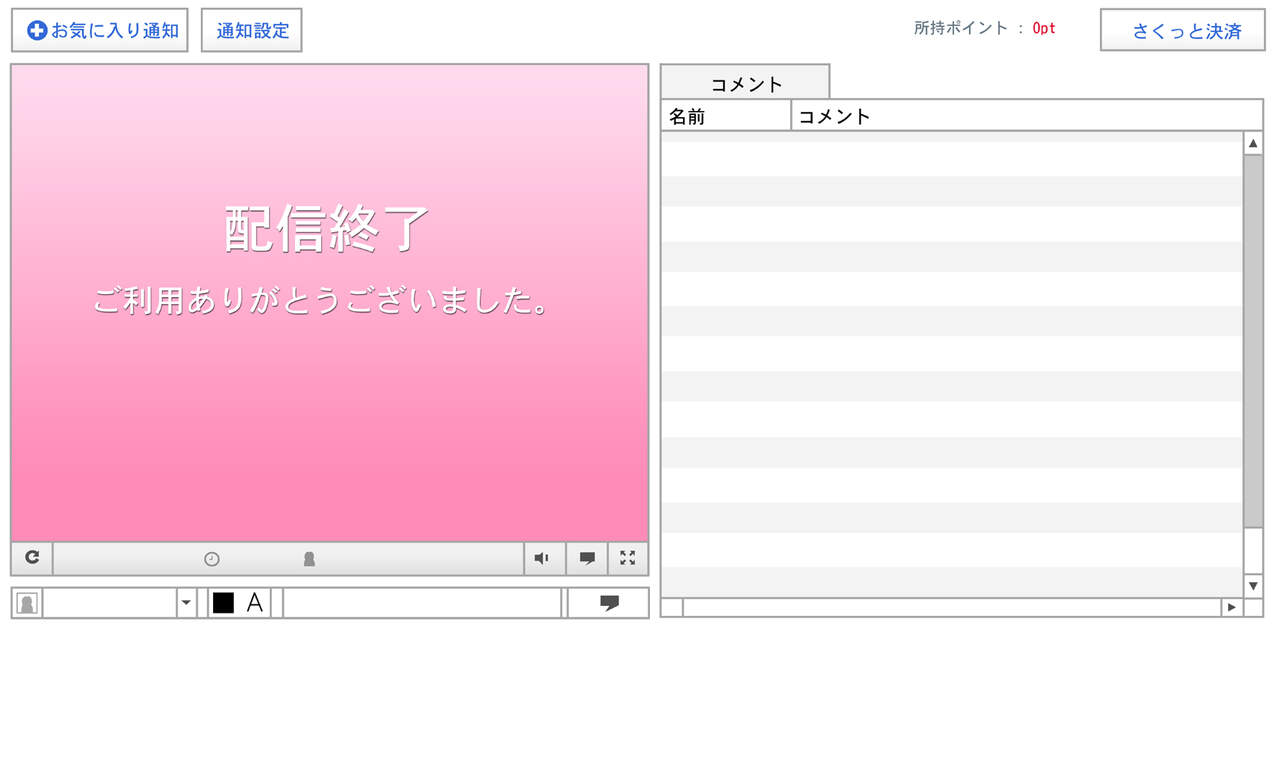This screenshot has width=1280, height=766.
Task: Click the さくっと決済 quick payment button
Action: 1183,30
